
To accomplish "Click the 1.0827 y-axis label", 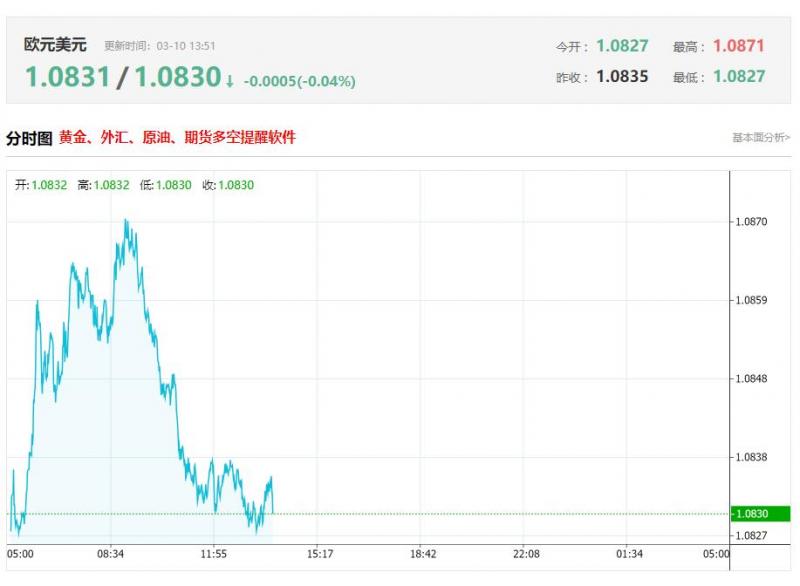I will pos(751,536).
